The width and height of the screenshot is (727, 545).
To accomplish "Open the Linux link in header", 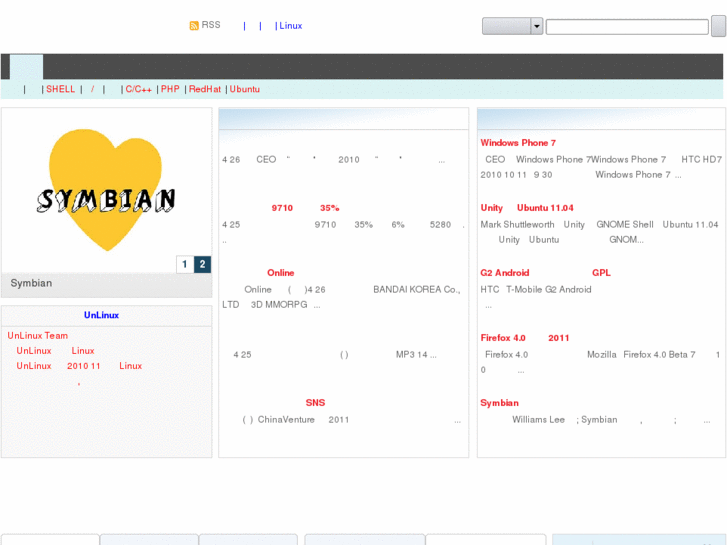I will tap(290, 26).
